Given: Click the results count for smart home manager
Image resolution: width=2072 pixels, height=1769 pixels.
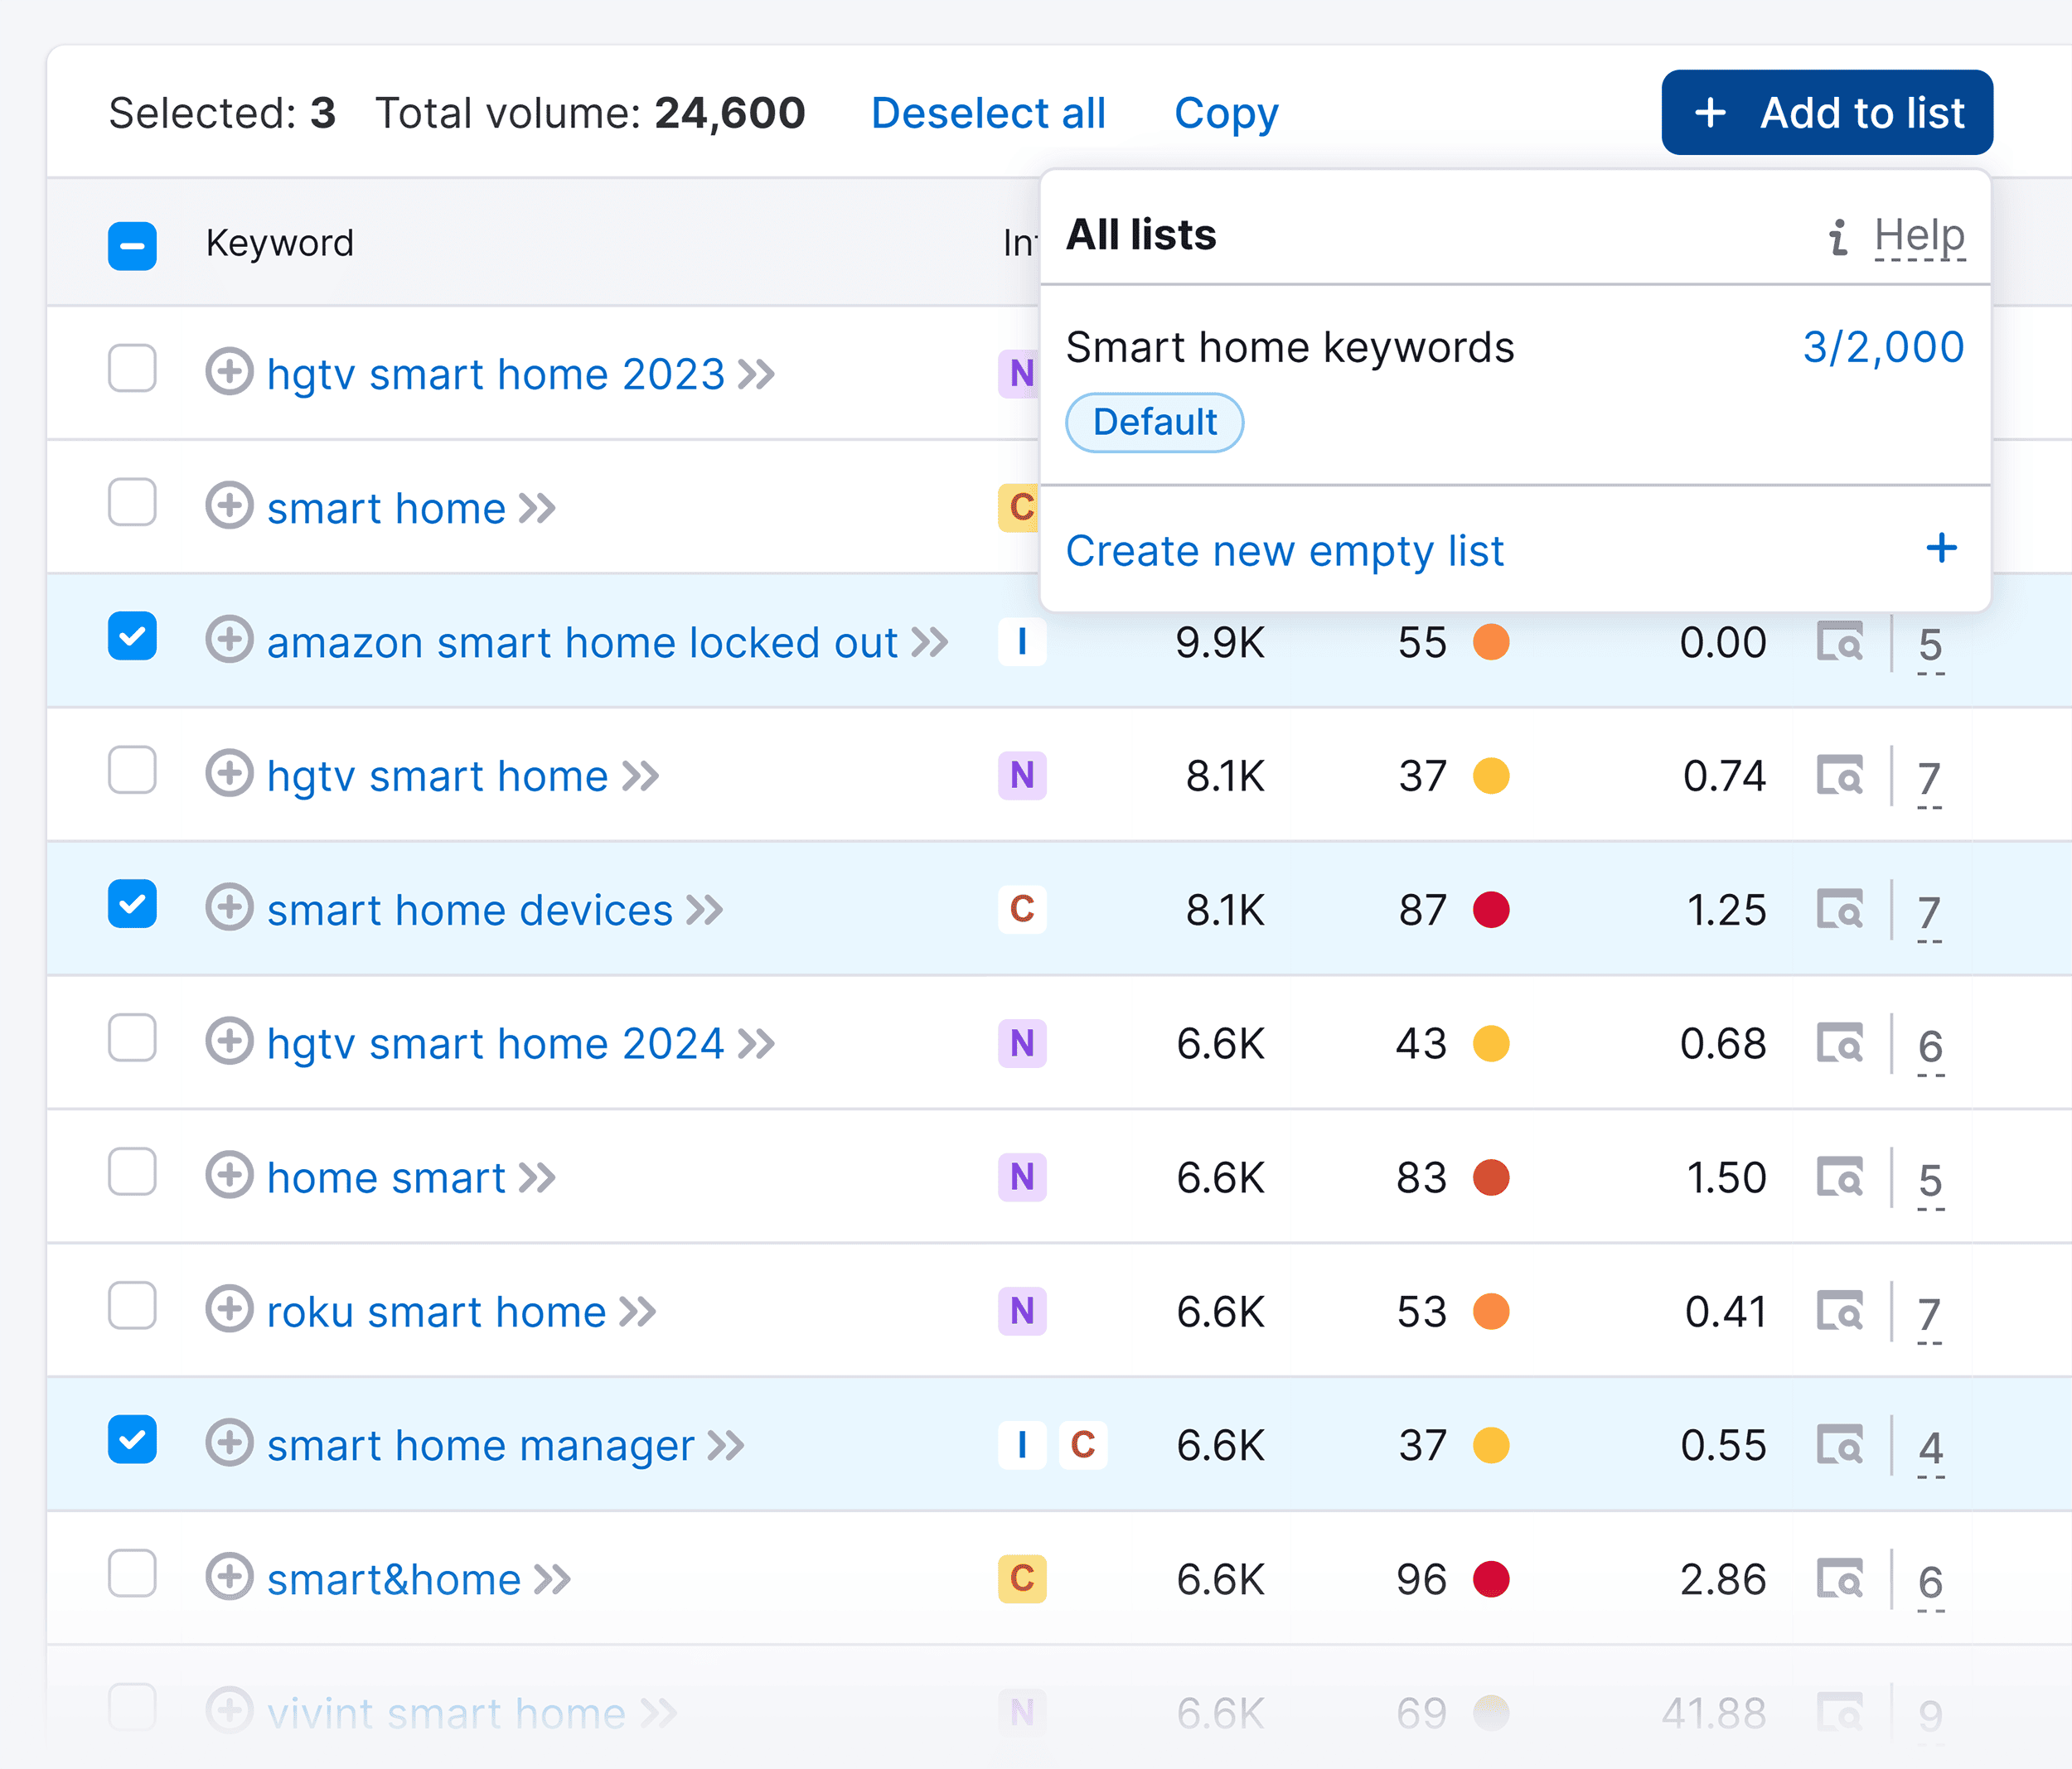Looking at the screenshot, I should click(1930, 1447).
